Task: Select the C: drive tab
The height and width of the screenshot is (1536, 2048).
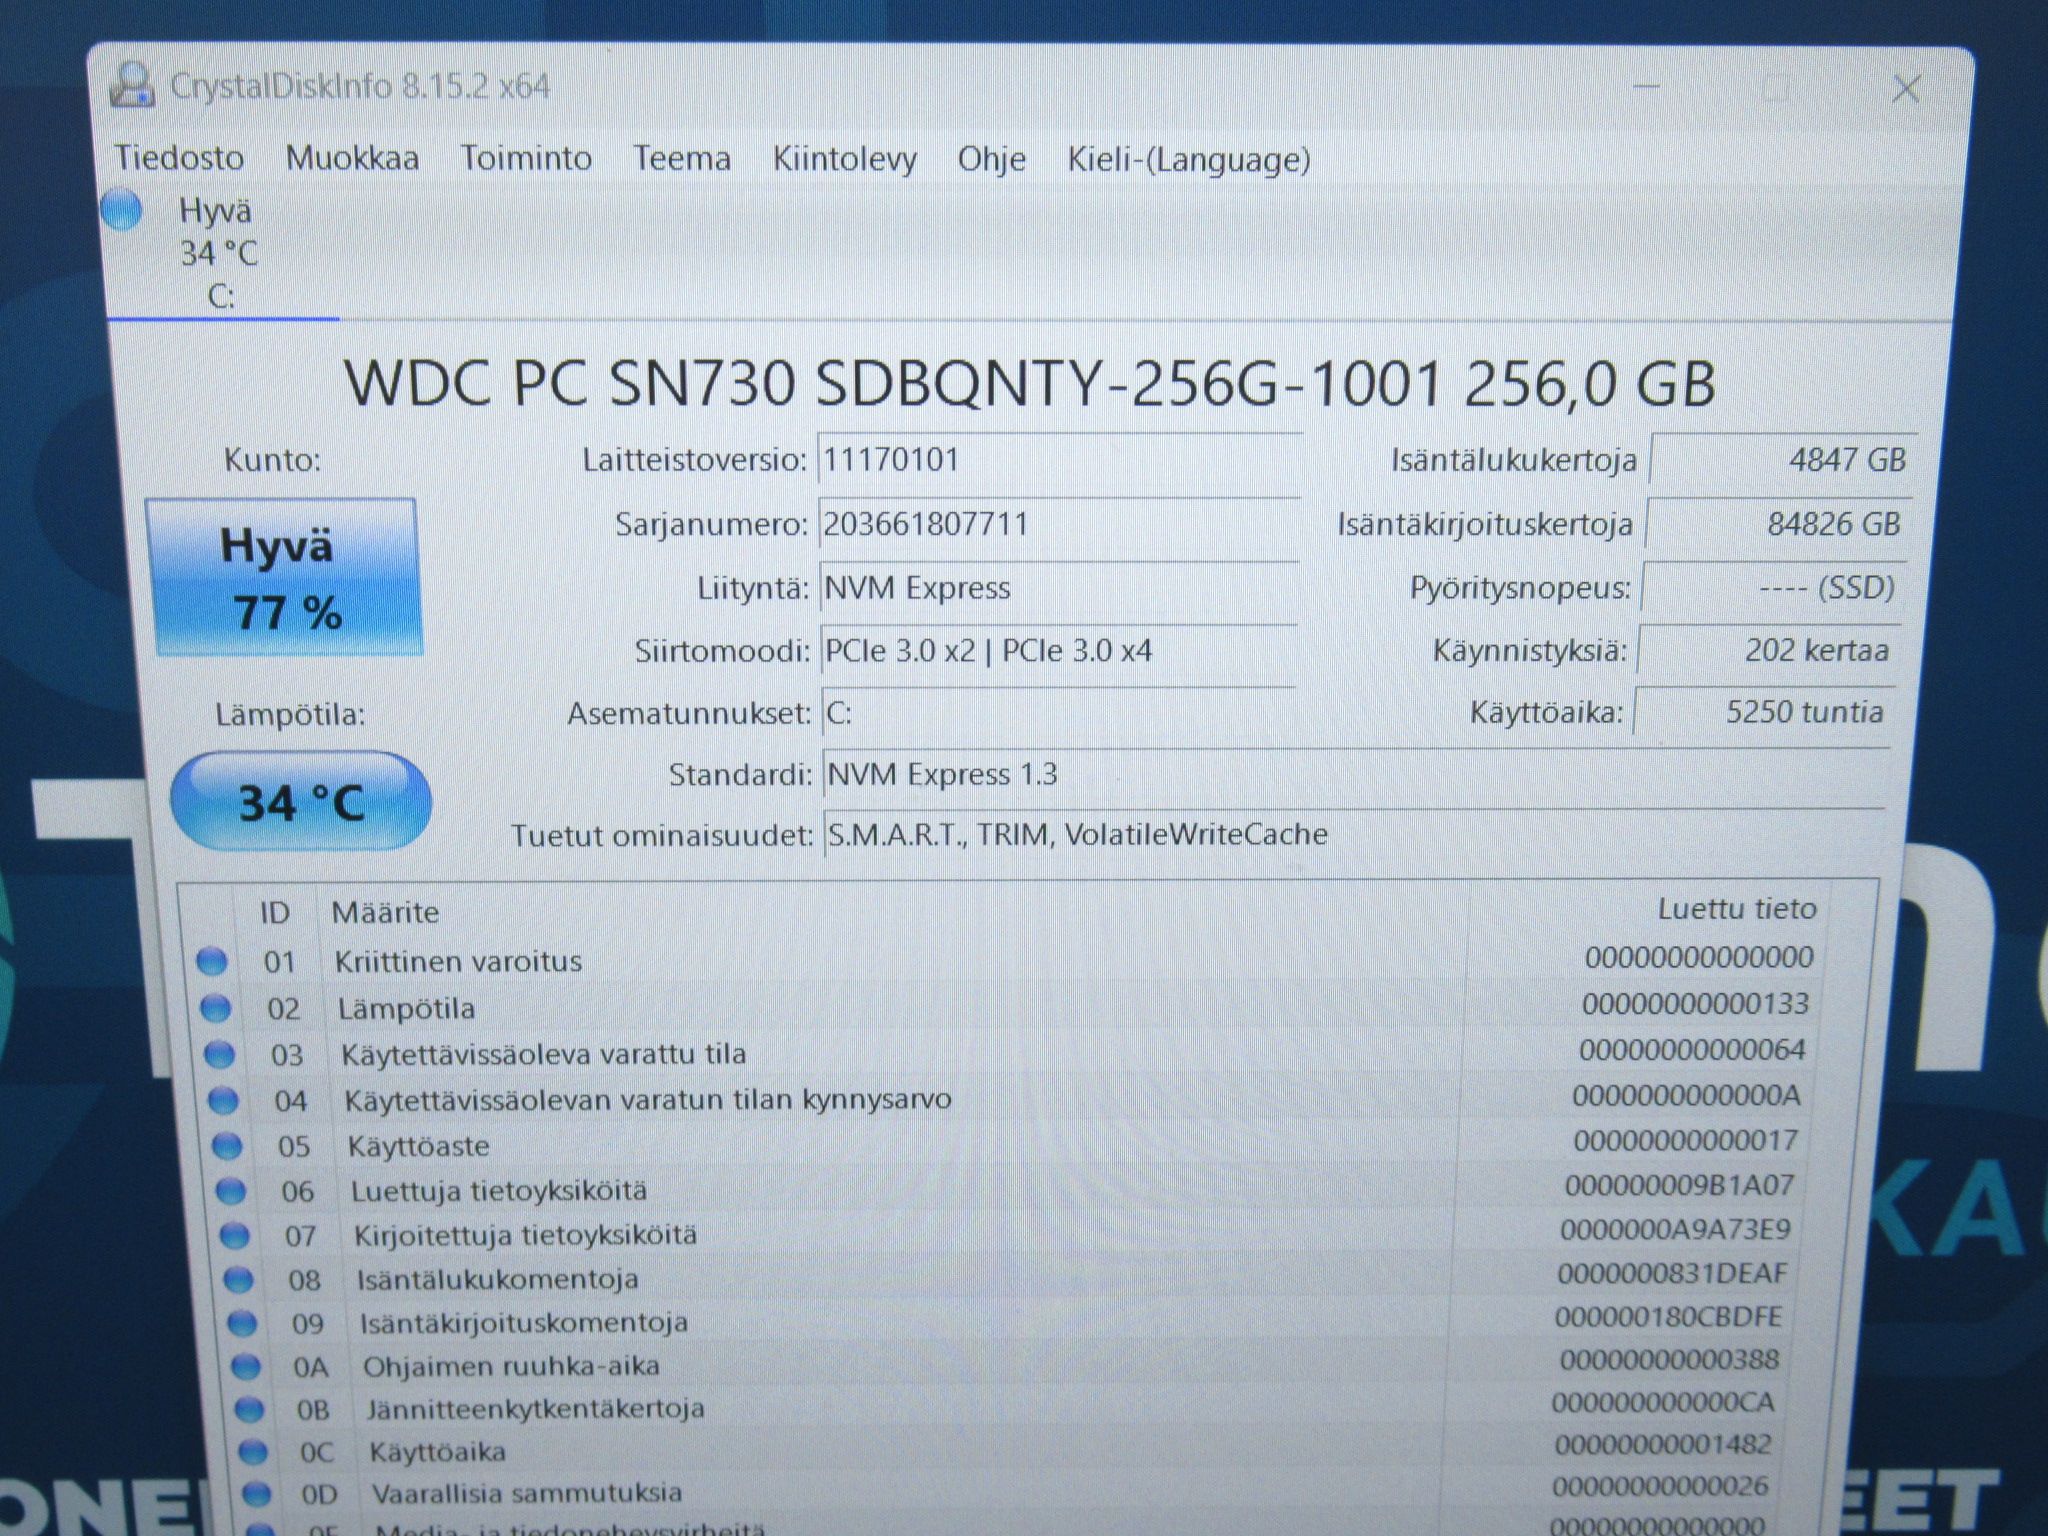Action: (219, 252)
